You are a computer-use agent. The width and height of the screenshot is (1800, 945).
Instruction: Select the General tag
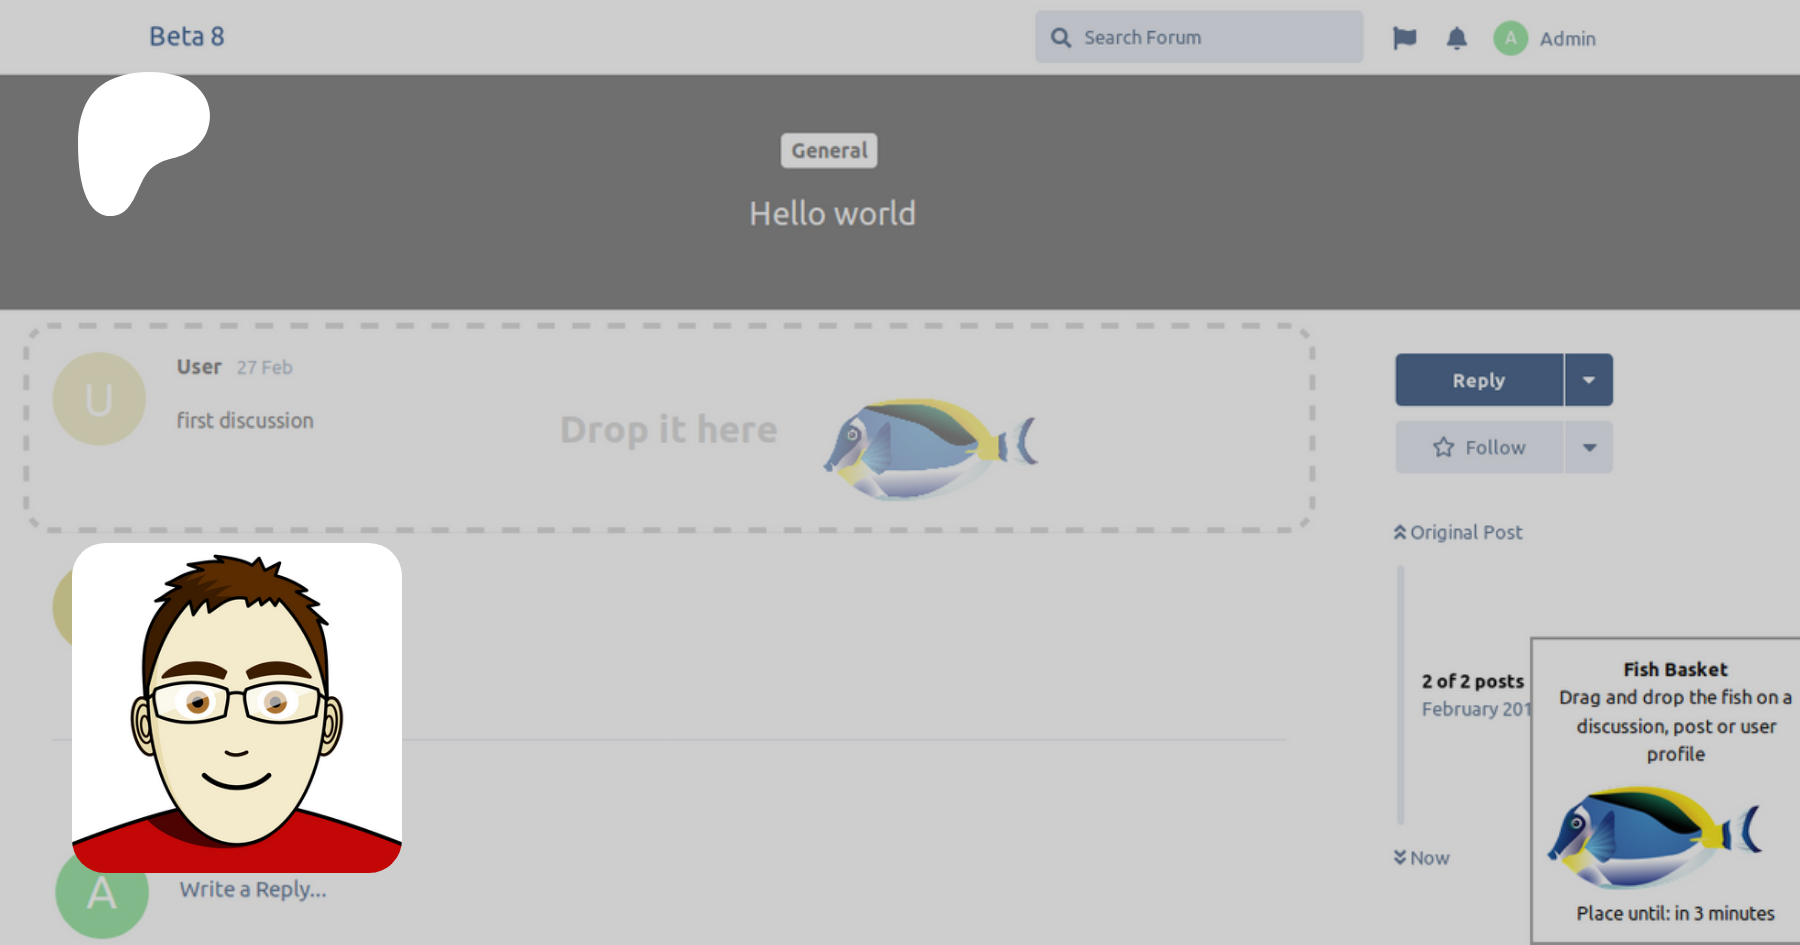(x=829, y=151)
